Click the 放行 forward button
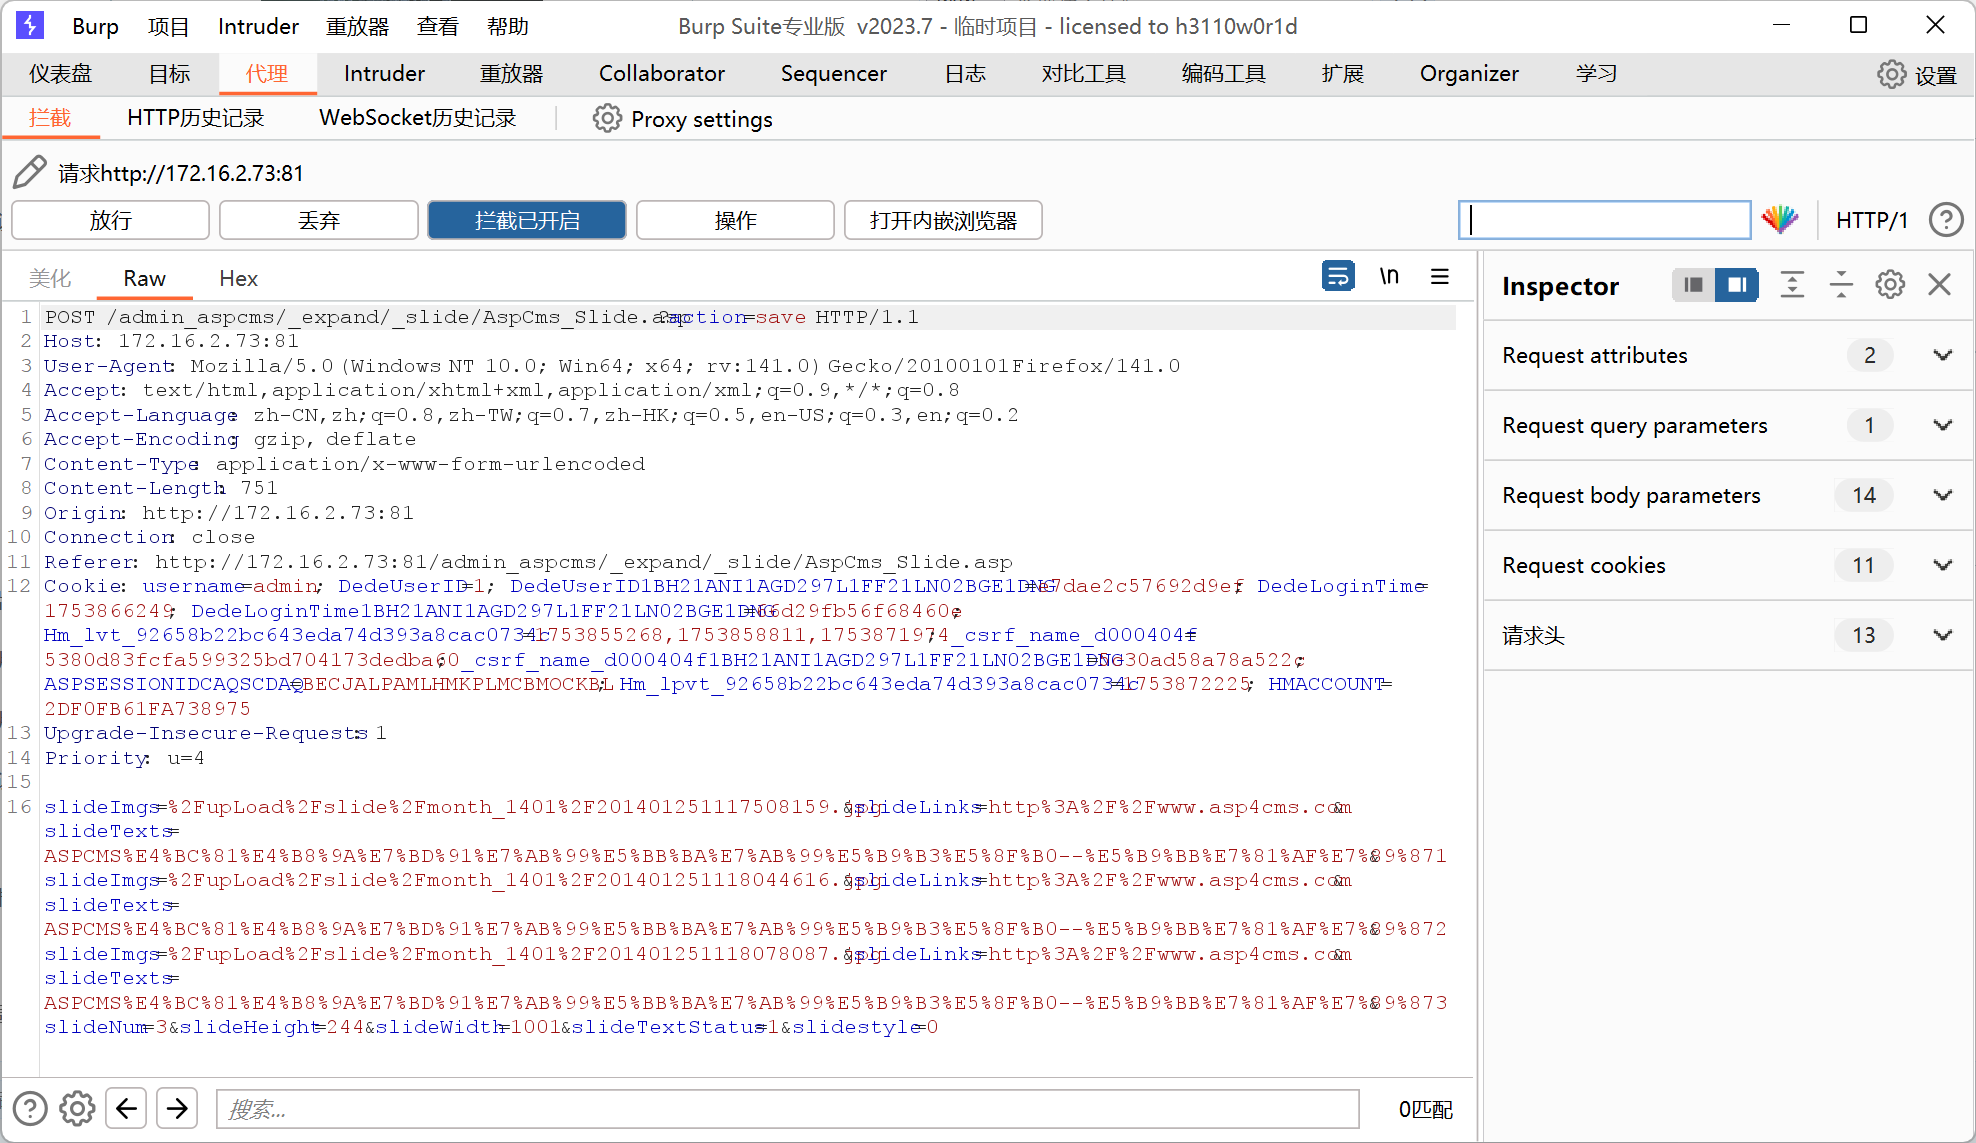This screenshot has height=1143, width=1976. coord(110,220)
